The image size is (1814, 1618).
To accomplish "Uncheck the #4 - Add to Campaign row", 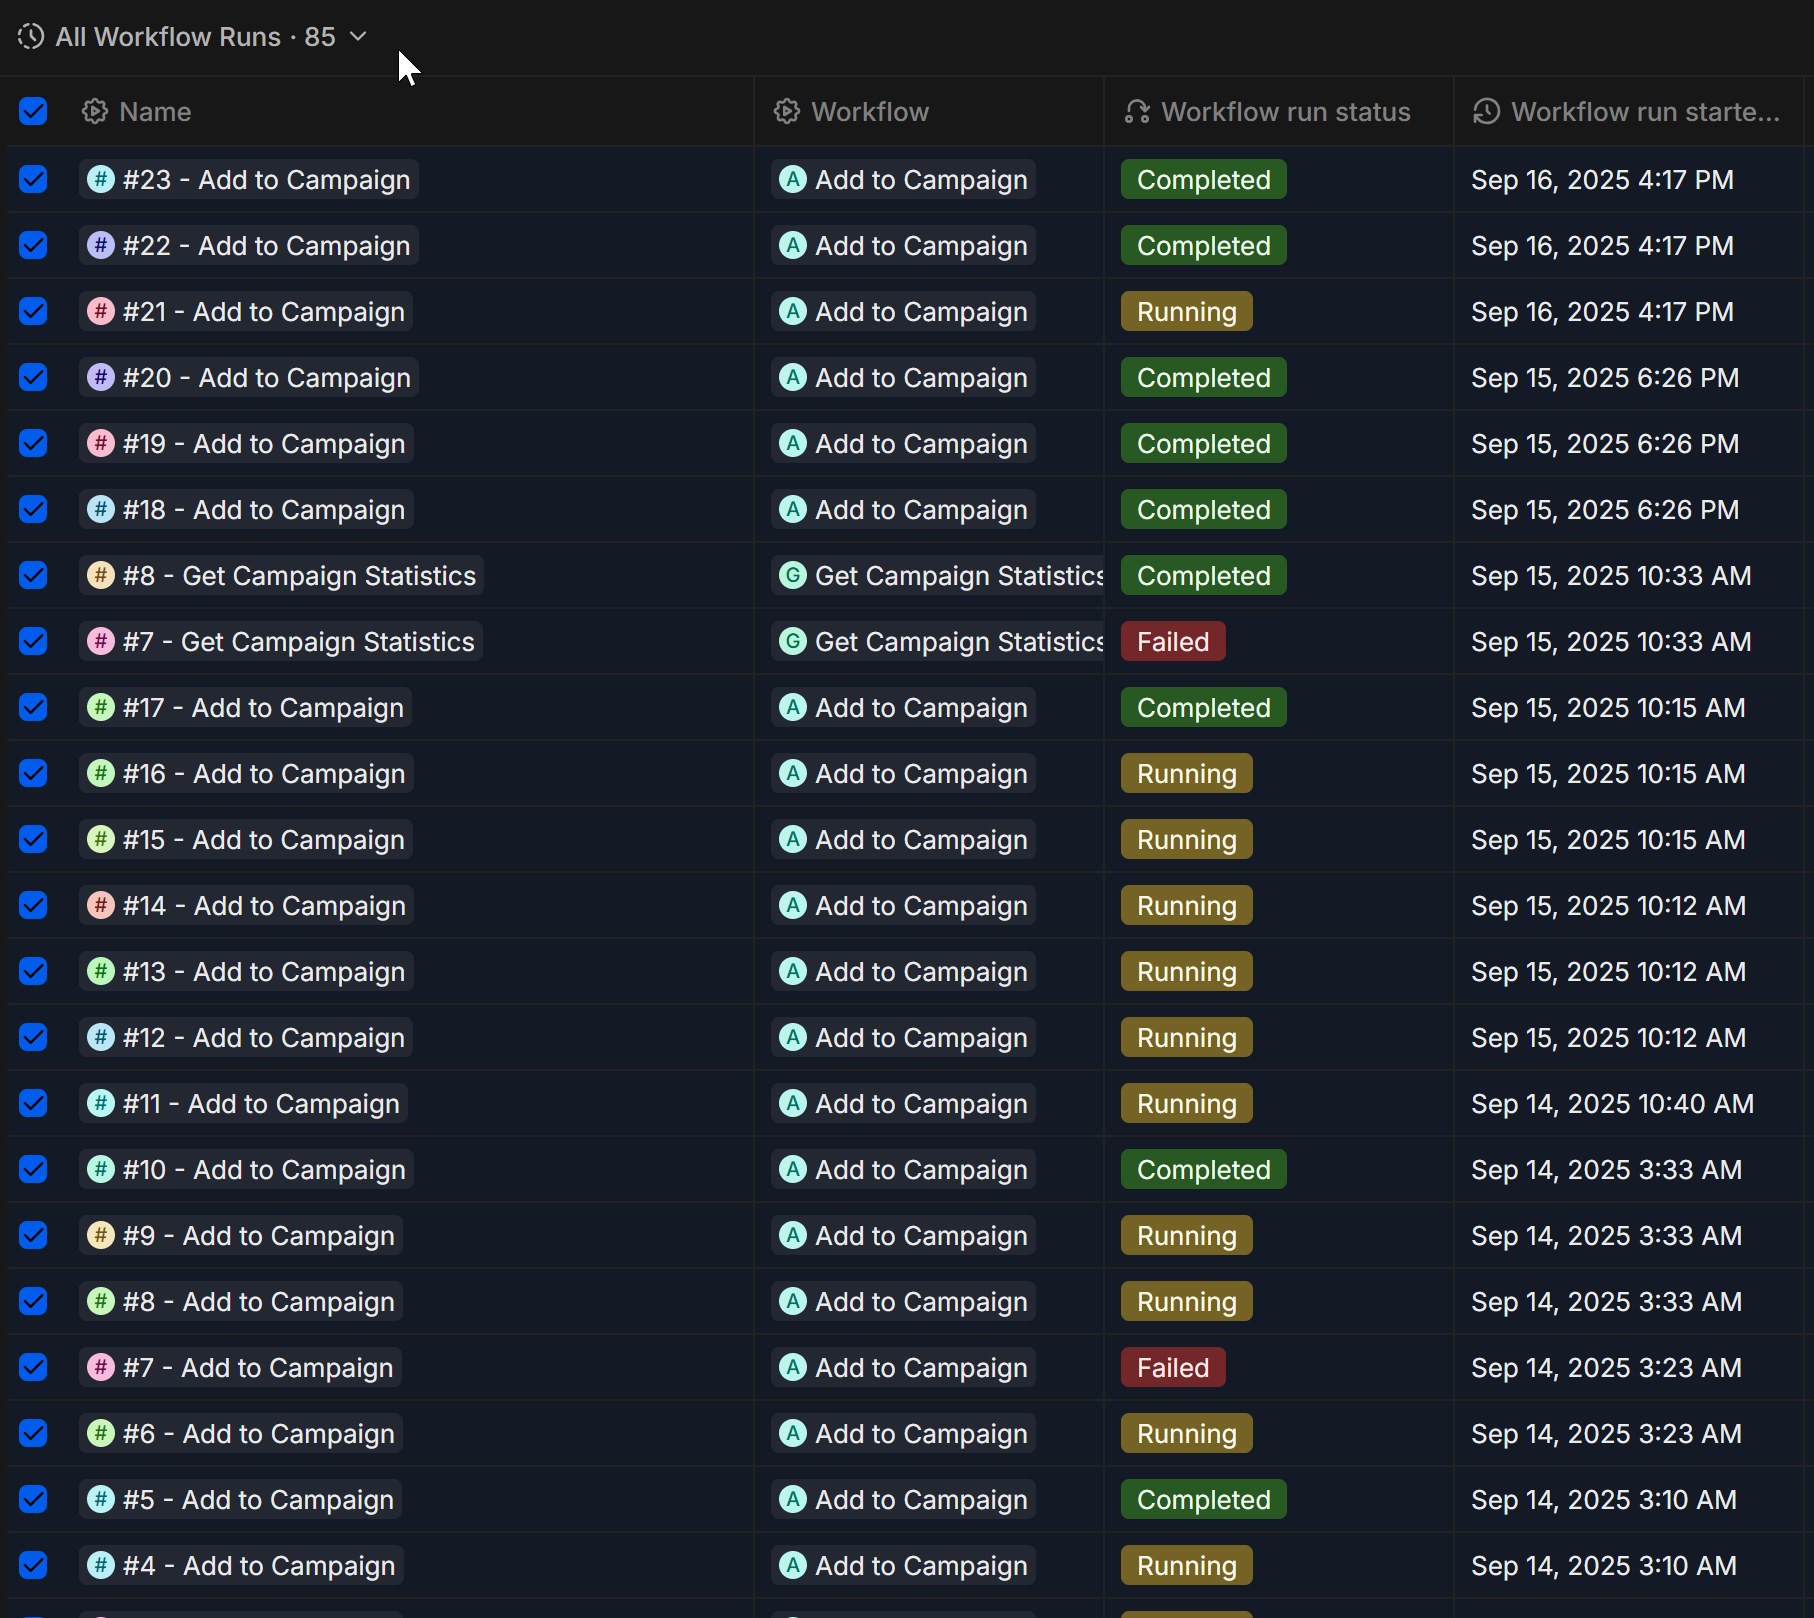I will [33, 1565].
